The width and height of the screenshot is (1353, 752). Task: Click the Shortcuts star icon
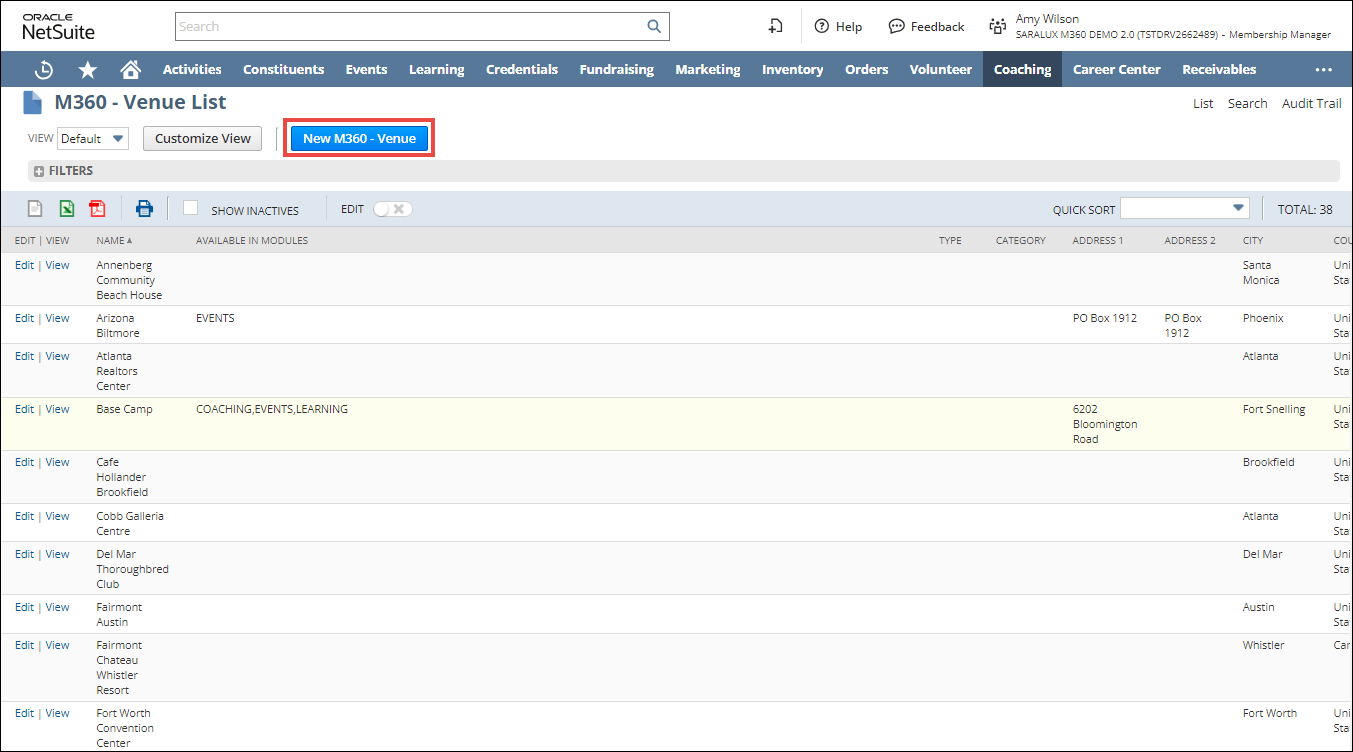click(x=88, y=70)
